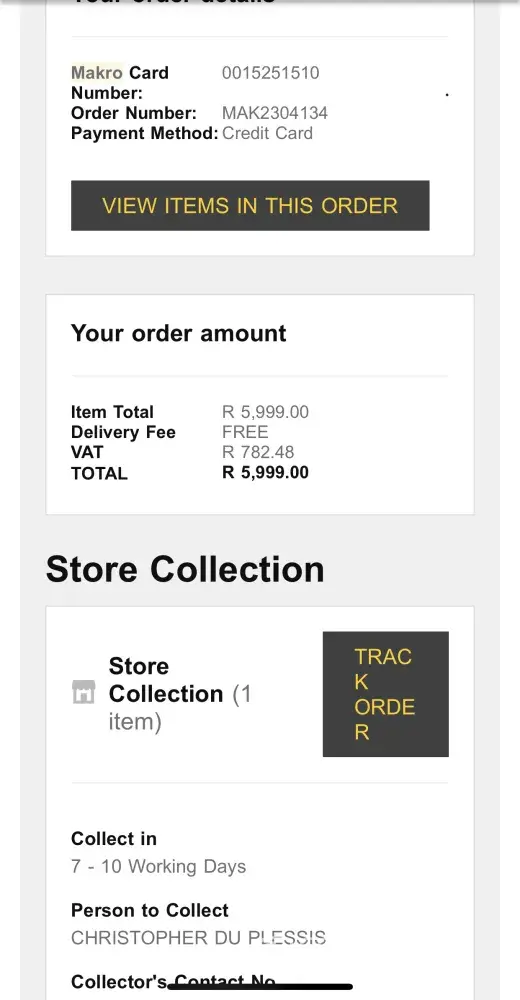The image size is (520, 1000).
Task: Tap the home indicator bar at bottom
Action: 260,987
